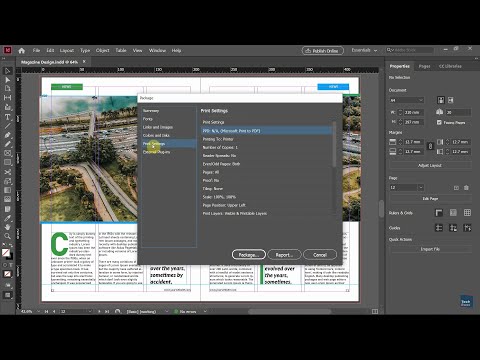Go to the next page arrow in status bar
This screenshot has height=360, width=480.
tap(99, 311)
